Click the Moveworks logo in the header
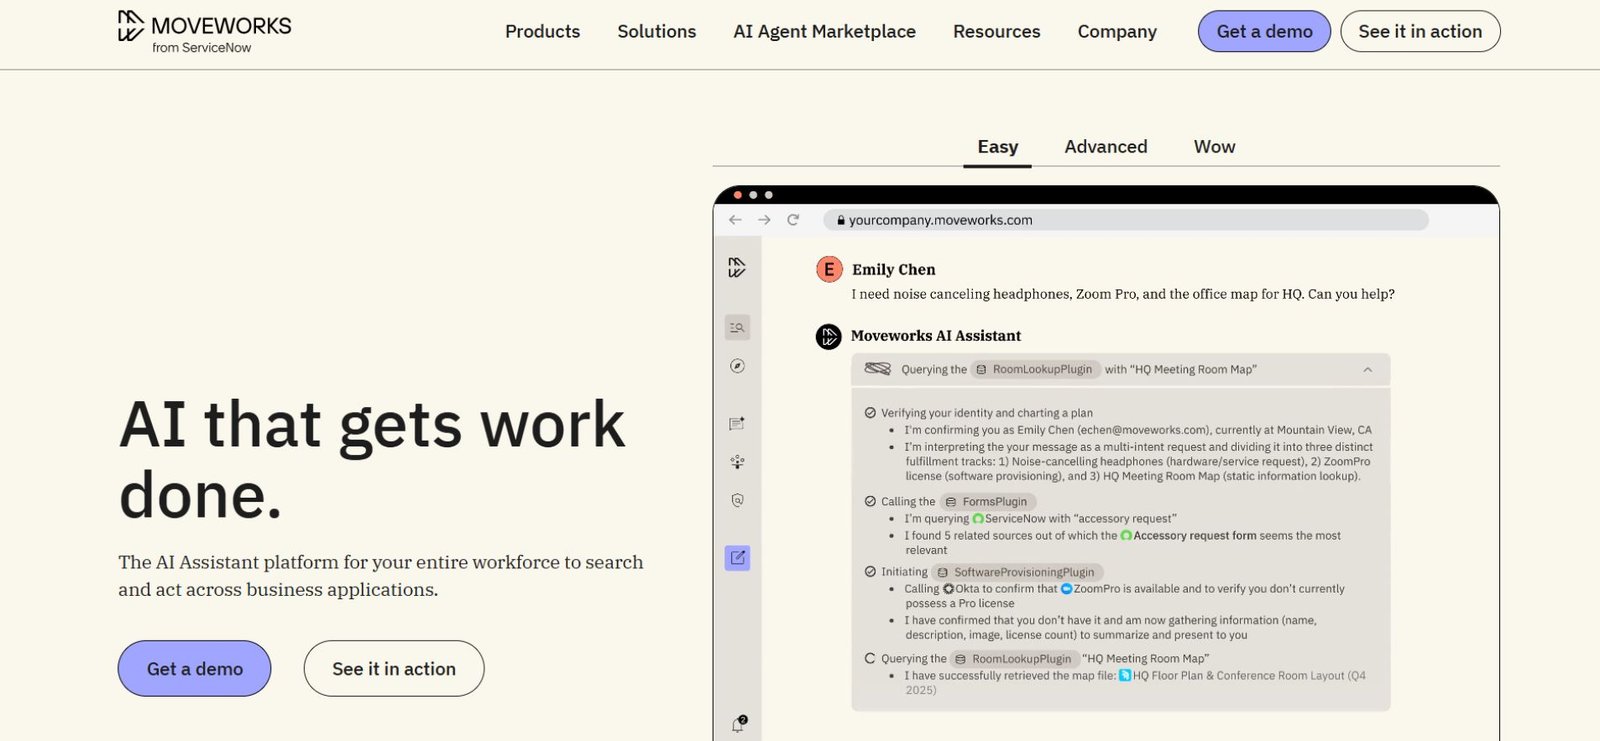 (x=204, y=32)
